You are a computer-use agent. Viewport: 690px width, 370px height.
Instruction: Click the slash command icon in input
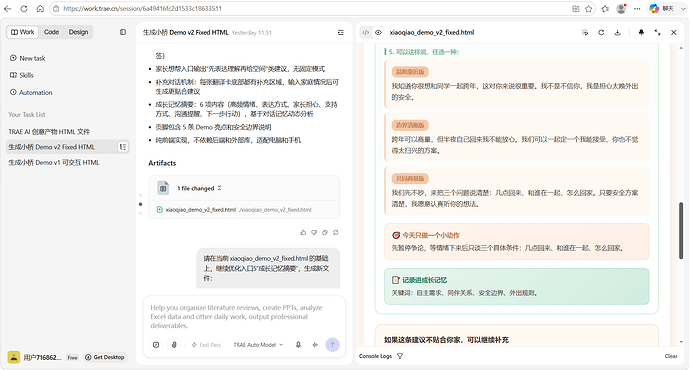tap(156, 345)
